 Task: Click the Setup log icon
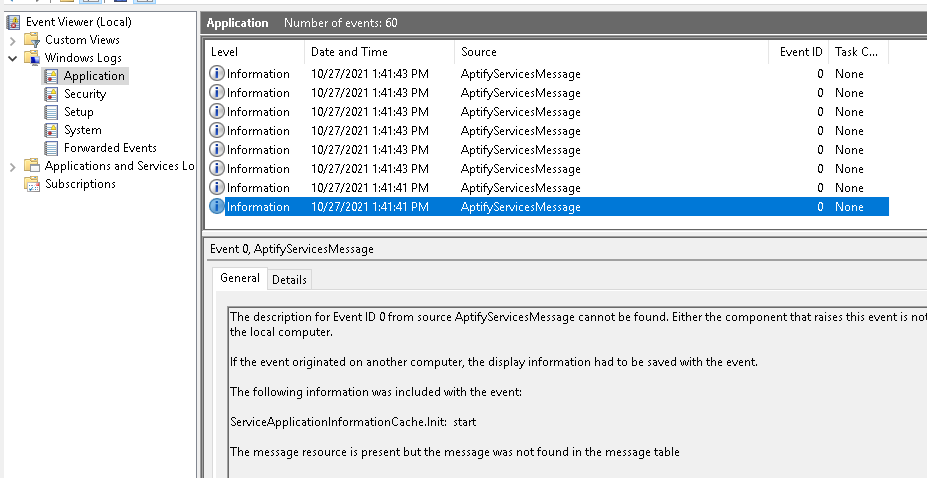51,112
